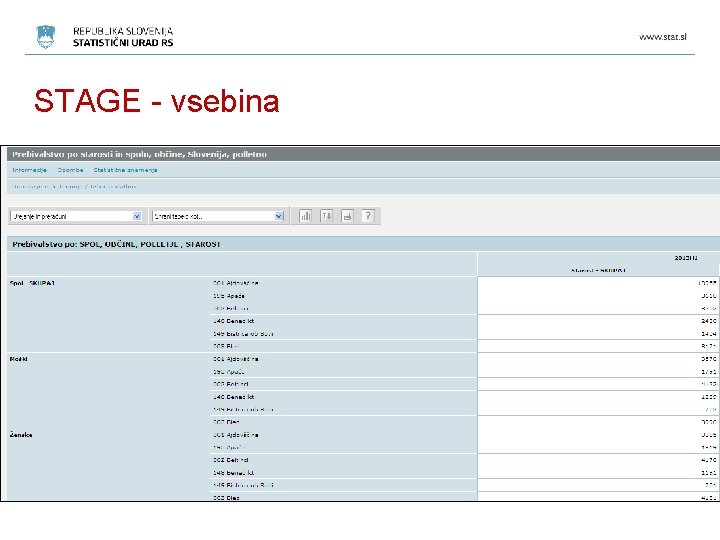Visit the www.stat.si link
The image size is (720, 540).
[663, 37]
